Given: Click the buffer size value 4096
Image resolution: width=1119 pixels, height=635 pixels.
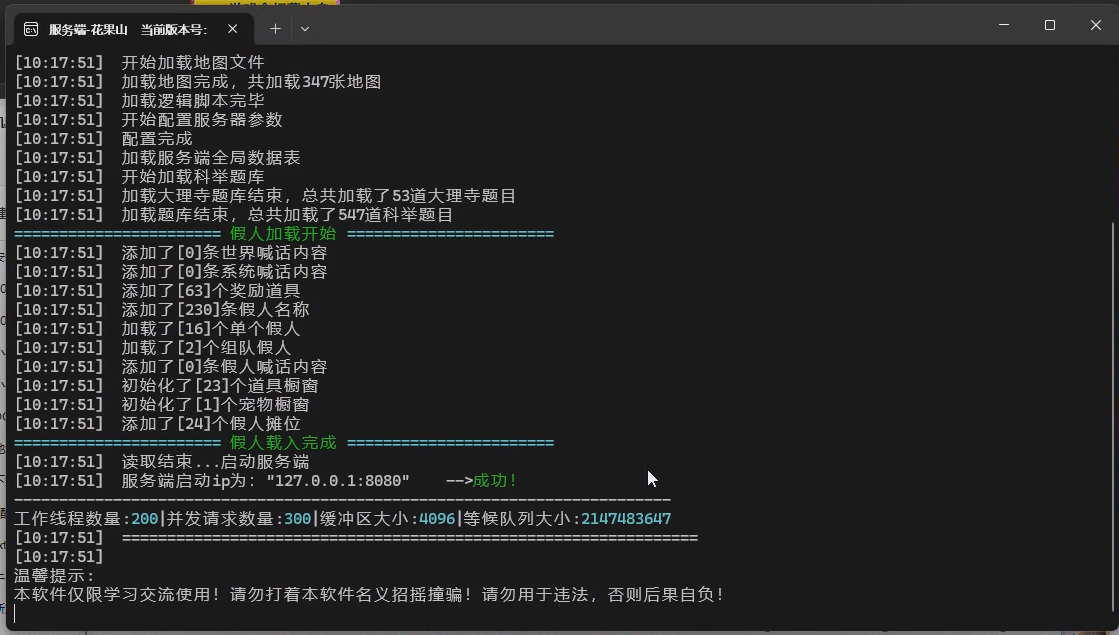Looking at the screenshot, I should (437, 519).
